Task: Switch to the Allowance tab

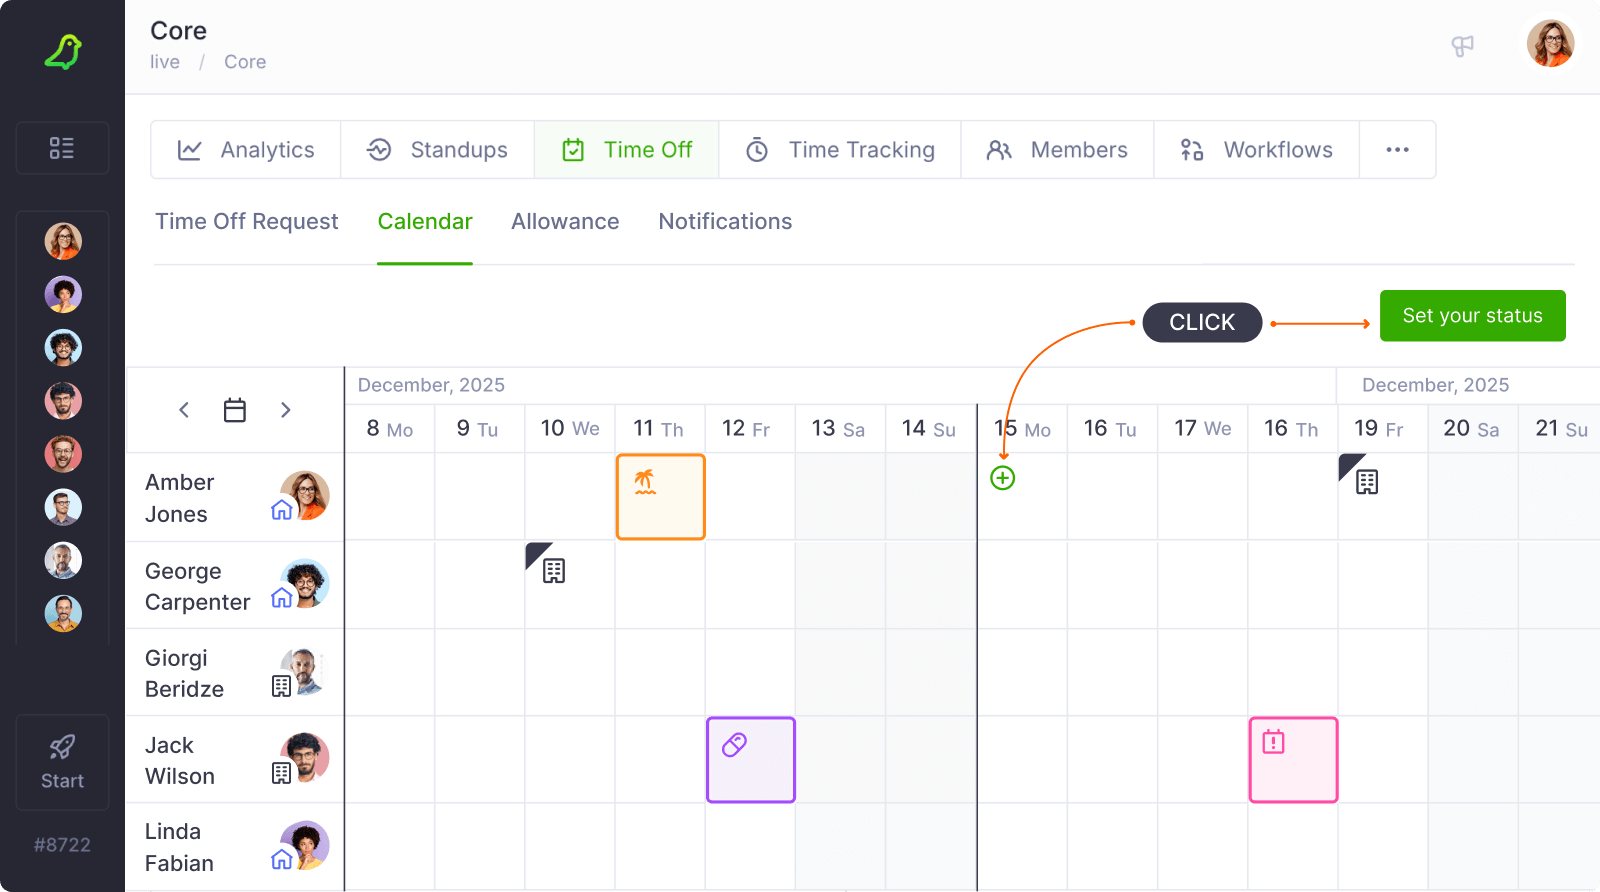Action: 565,222
